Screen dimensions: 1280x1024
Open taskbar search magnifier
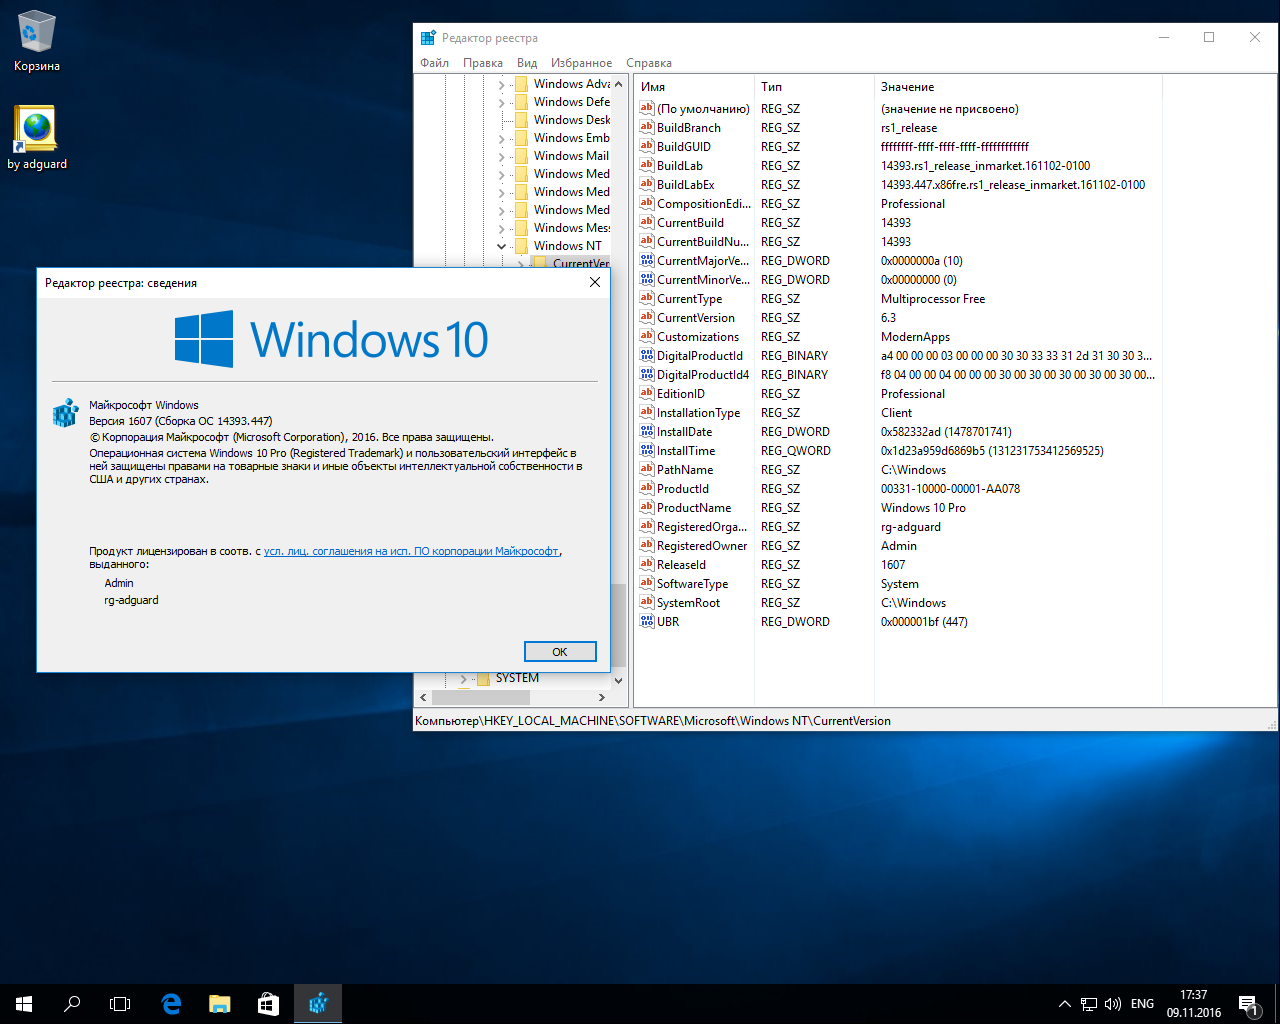click(72, 1004)
